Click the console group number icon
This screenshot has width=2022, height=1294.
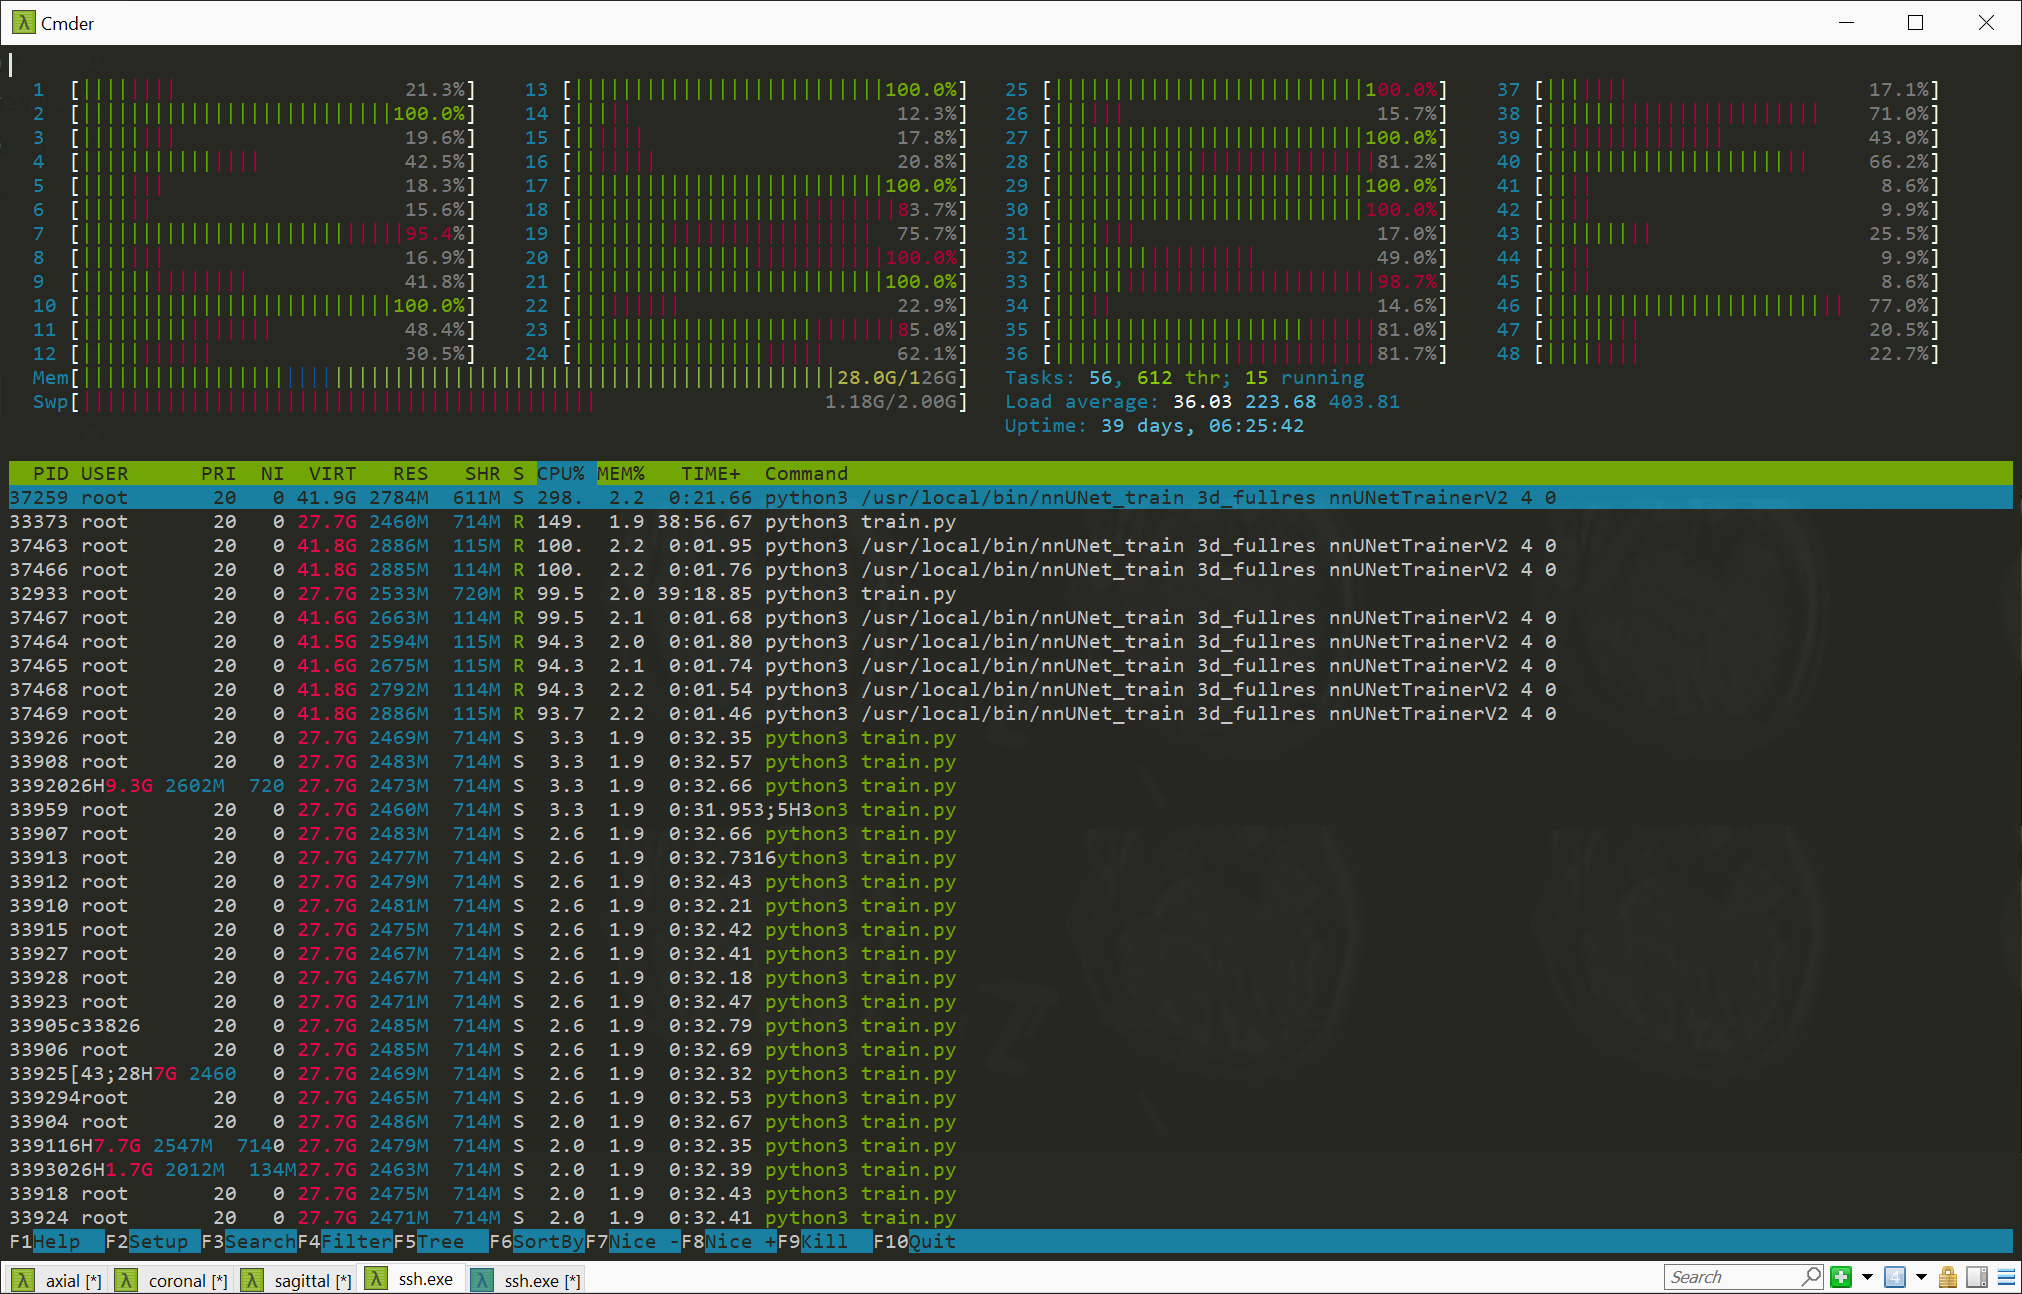pyautogui.click(x=1897, y=1277)
